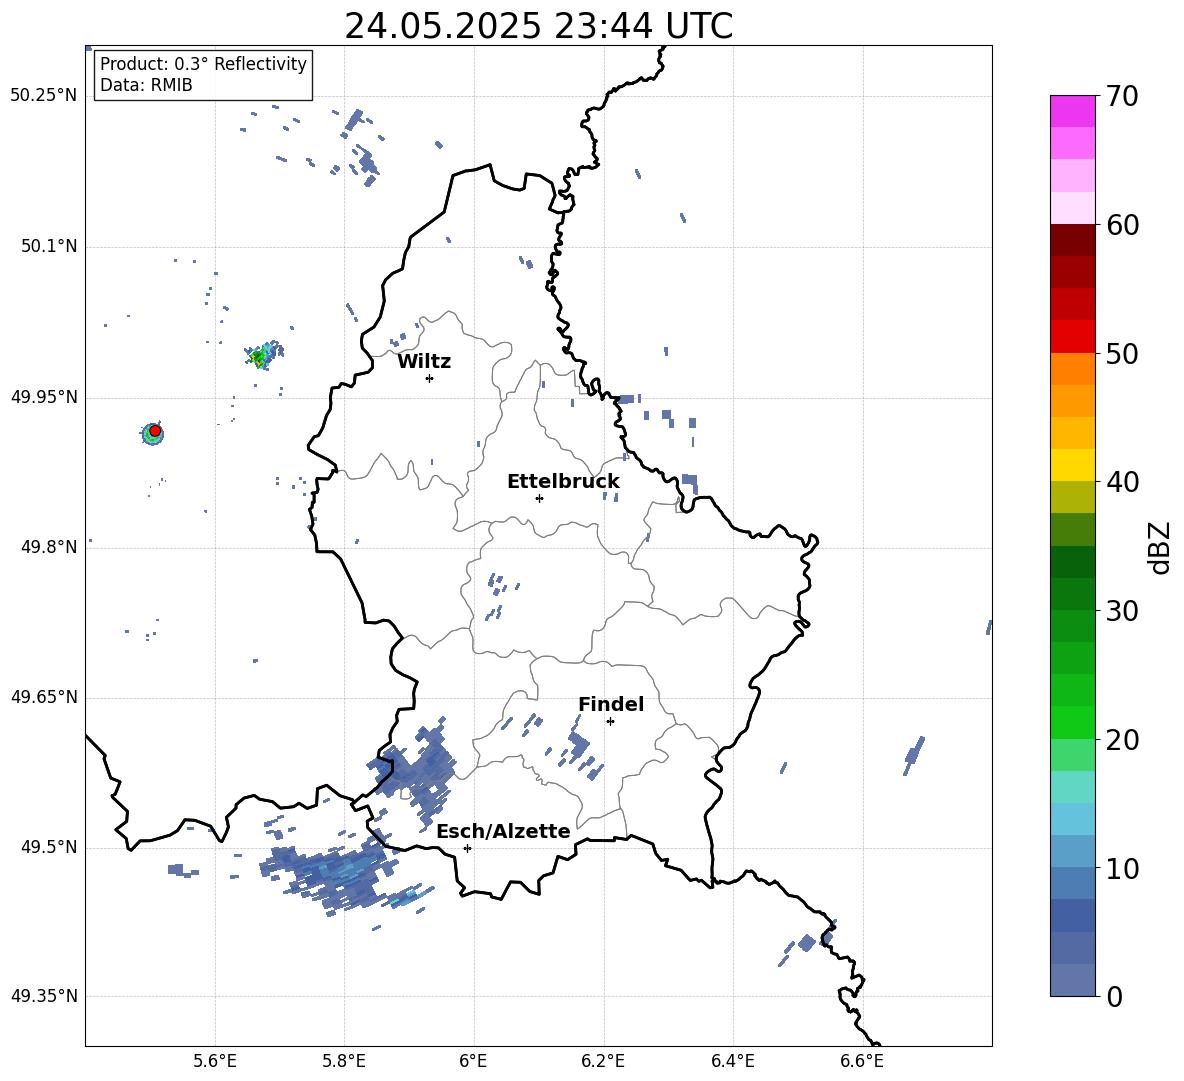The image size is (1184, 1081).
Task: Click the Ettelbruck cross marker
Action: coord(539,498)
